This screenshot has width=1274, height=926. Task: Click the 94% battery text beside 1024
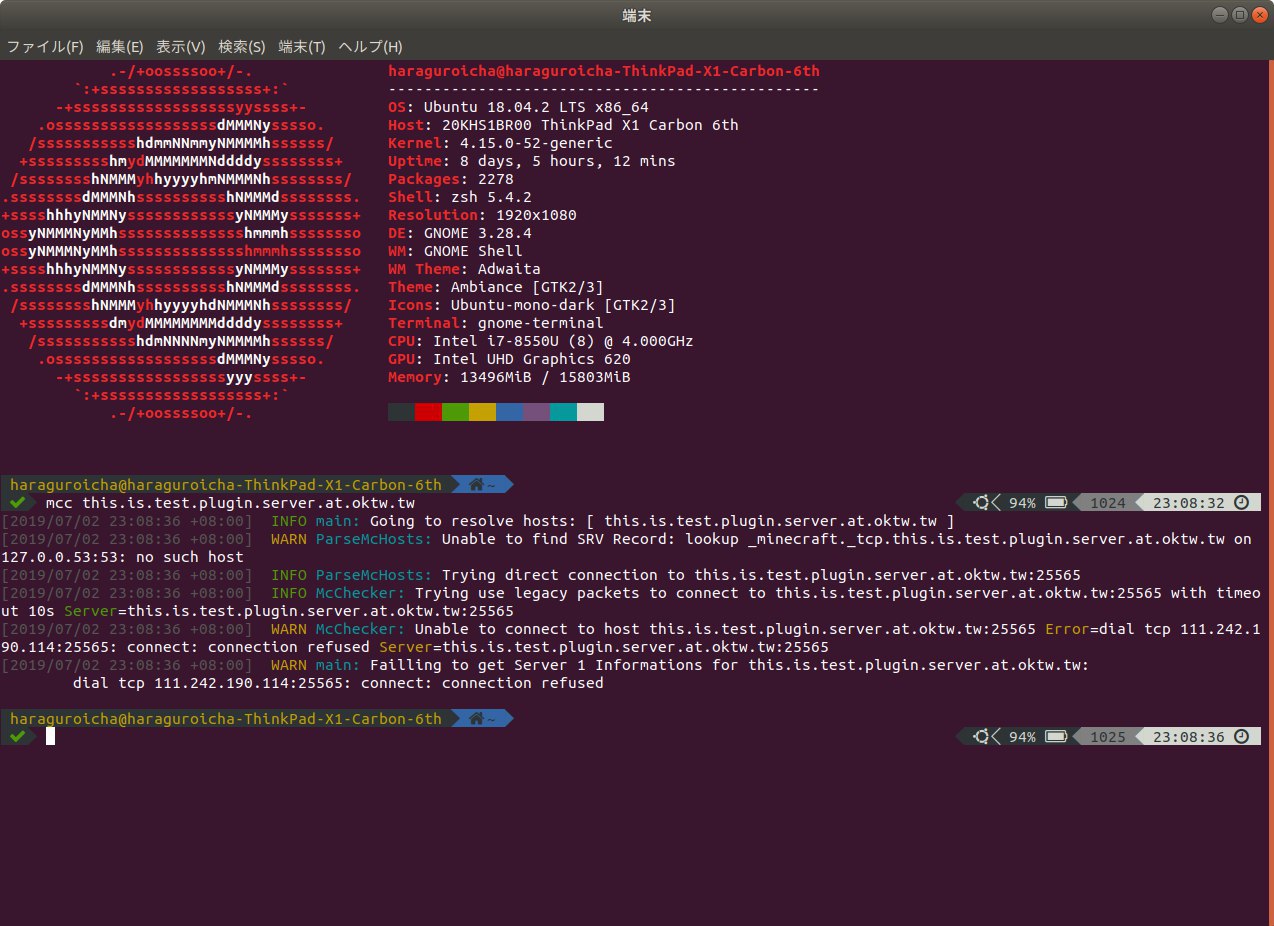tap(1022, 502)
